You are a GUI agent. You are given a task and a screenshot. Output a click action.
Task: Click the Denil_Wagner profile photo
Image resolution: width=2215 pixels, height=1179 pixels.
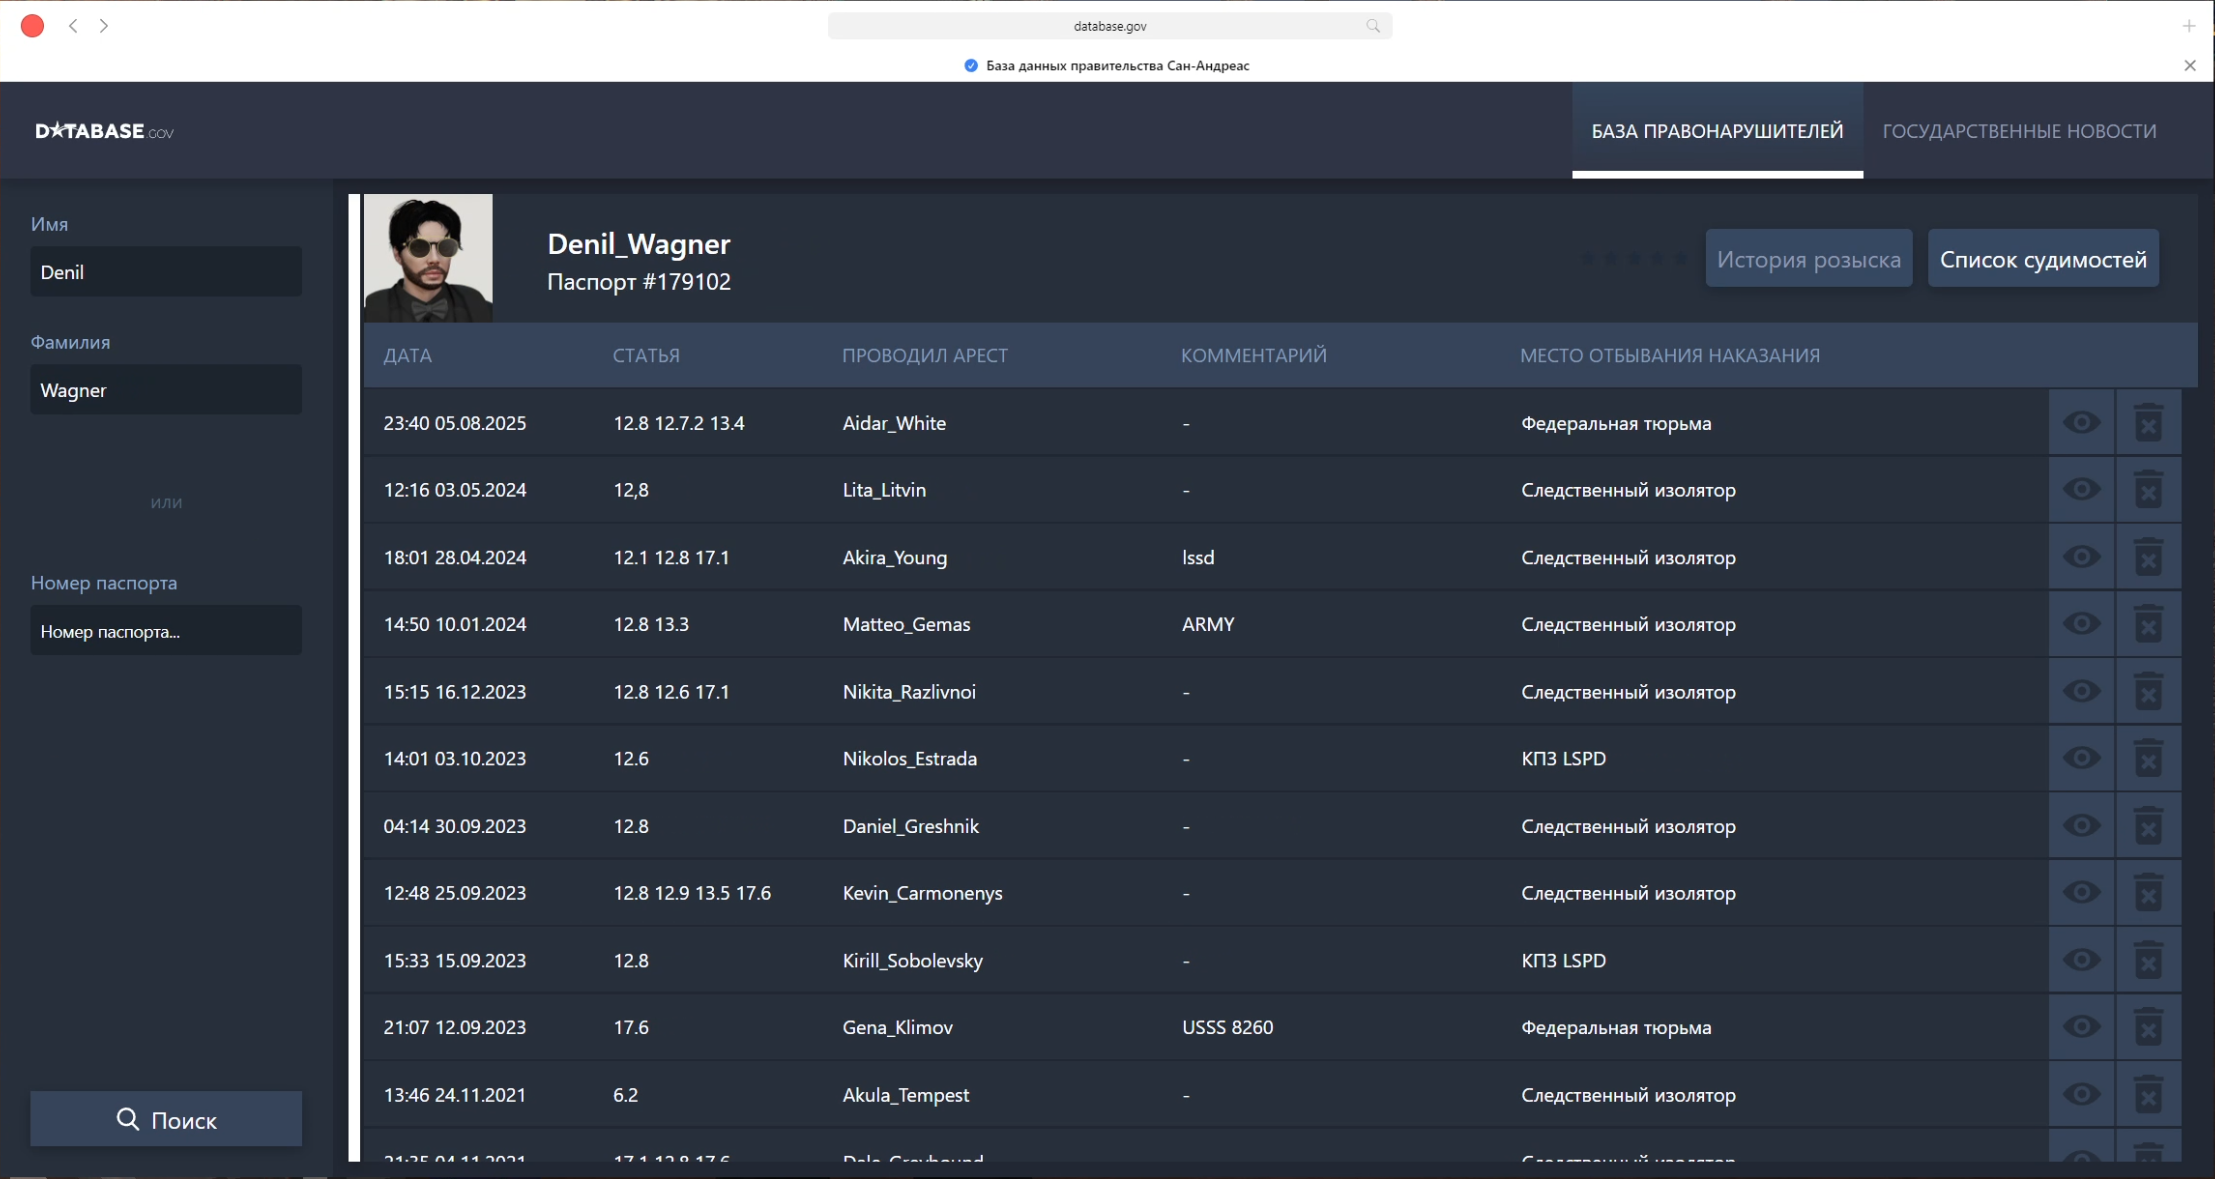pyautogui.click(x=428, y=258)
